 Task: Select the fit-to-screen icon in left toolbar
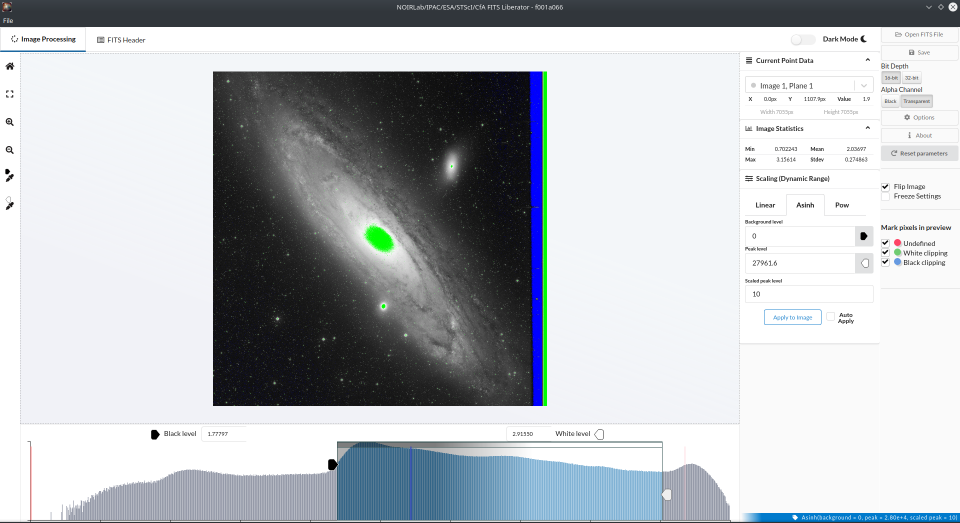point(10,94)
